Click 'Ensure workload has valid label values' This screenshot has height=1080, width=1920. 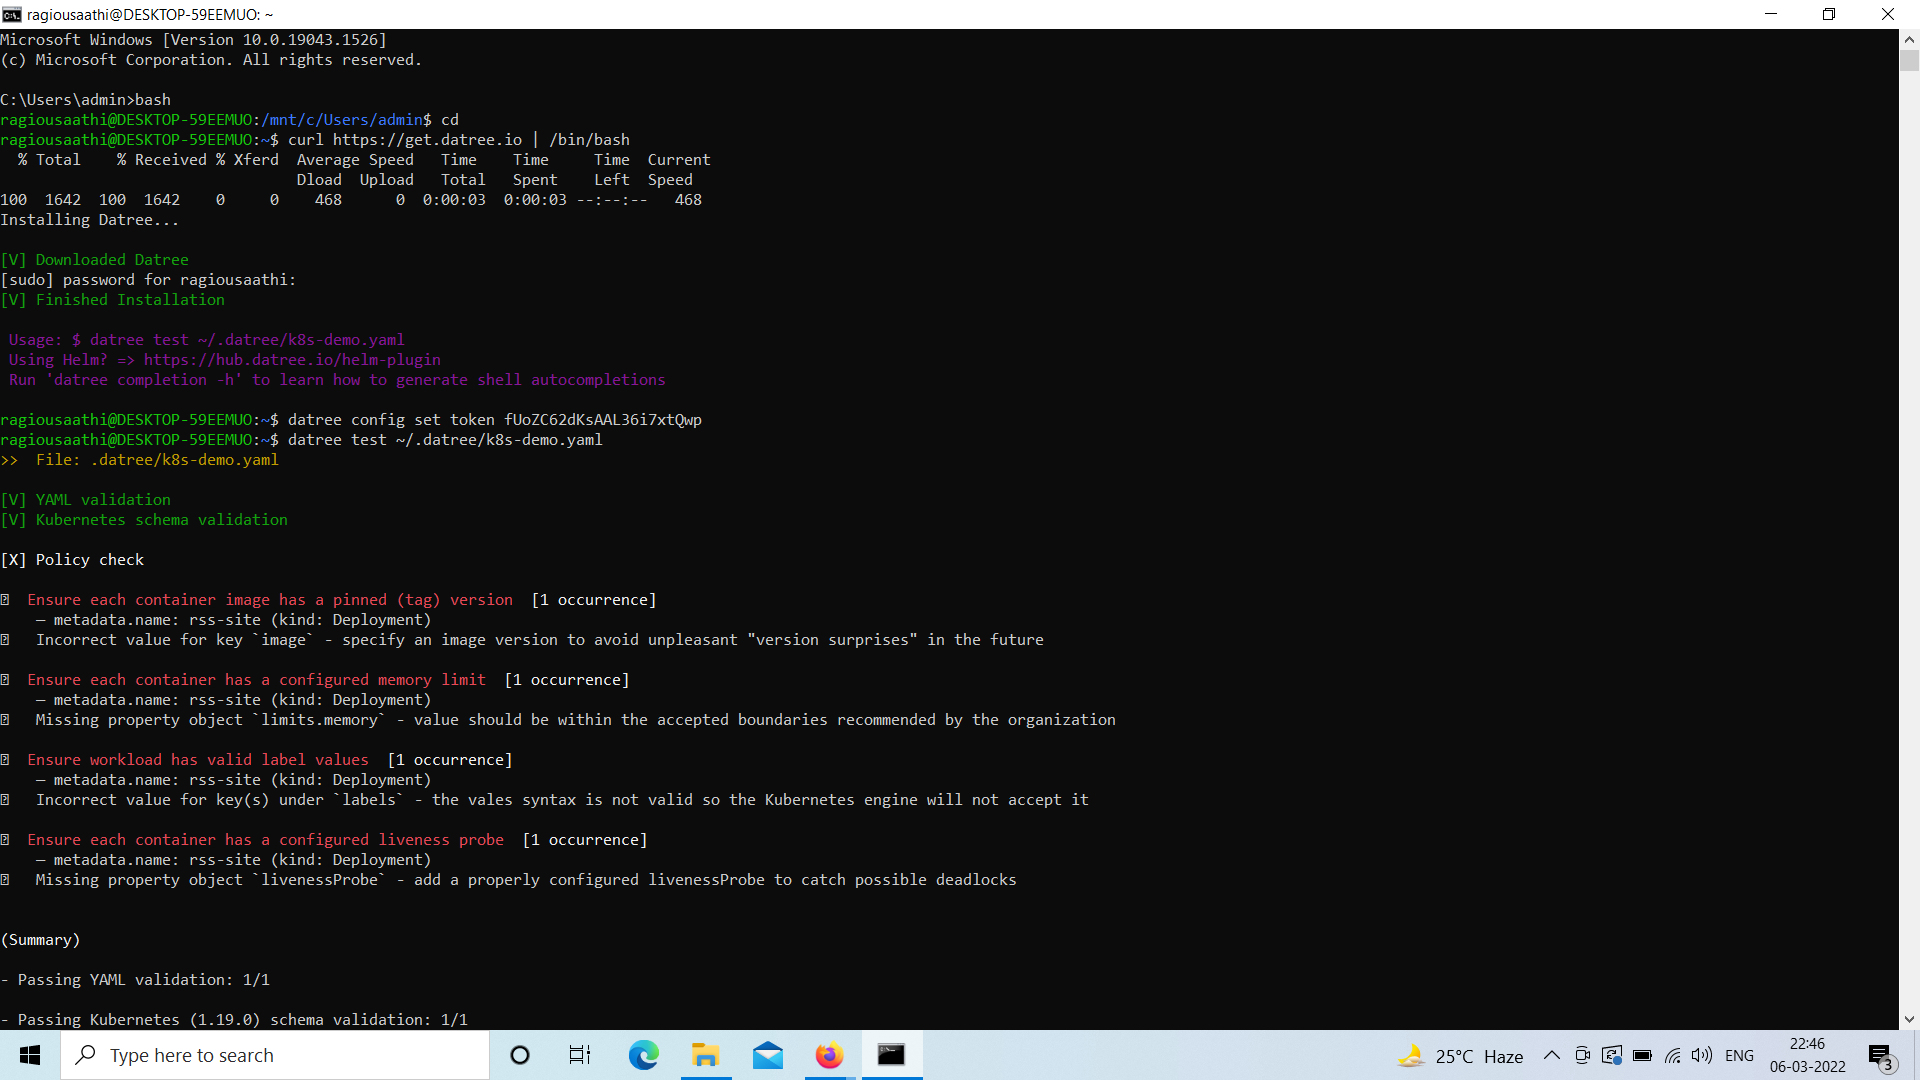tap(198, 760)
